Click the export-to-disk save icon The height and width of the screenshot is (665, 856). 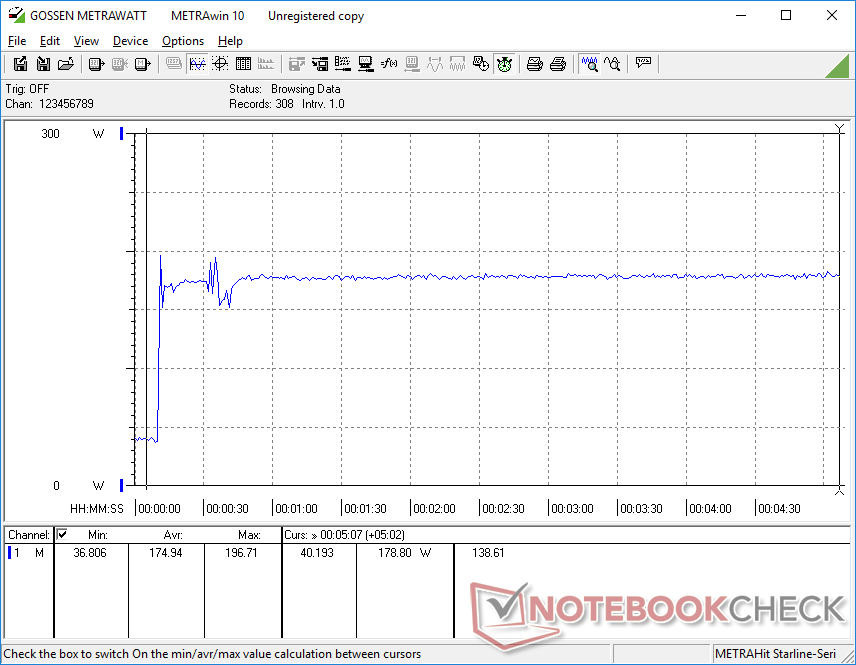click(20, 64)
